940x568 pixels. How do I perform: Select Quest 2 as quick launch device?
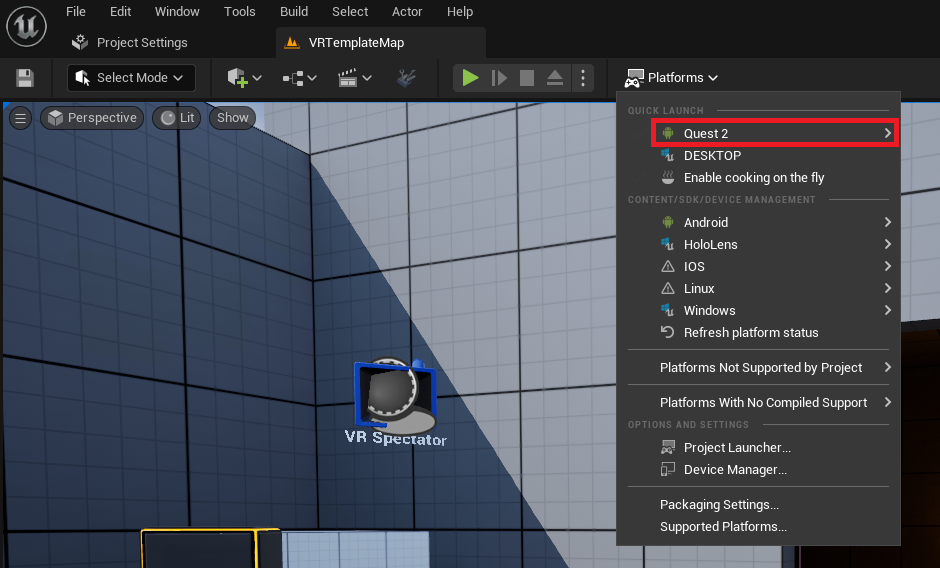click(x=774, y=133)
